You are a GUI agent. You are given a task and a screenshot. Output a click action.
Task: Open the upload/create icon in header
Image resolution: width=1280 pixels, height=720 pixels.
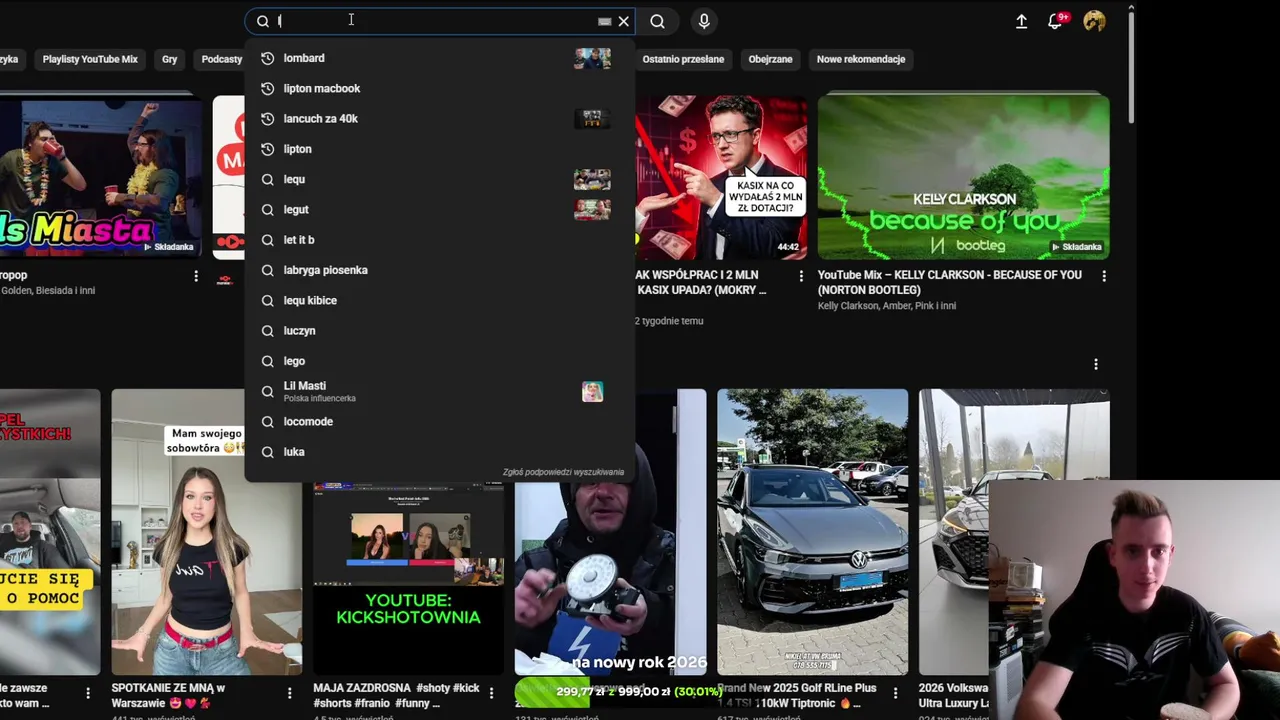coord(1021,21)
